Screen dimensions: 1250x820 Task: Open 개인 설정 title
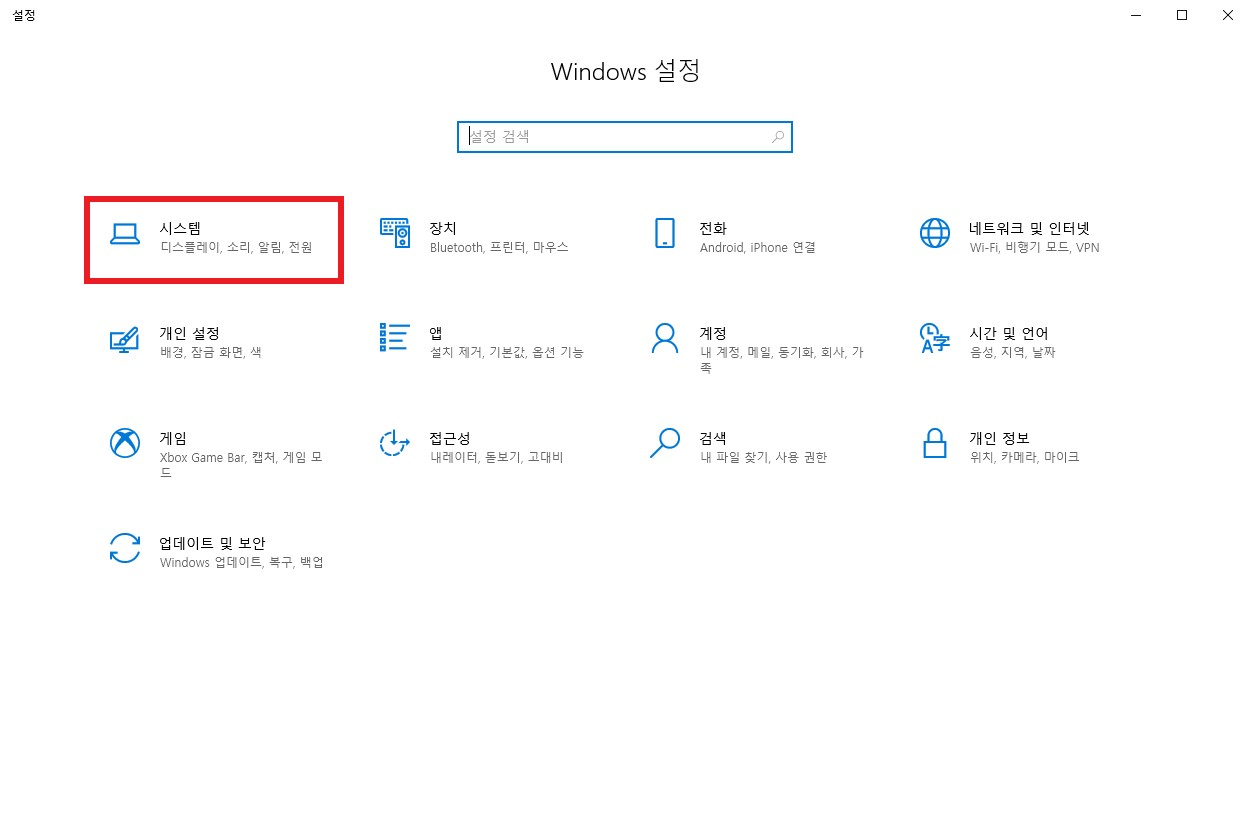coord(189,333)
